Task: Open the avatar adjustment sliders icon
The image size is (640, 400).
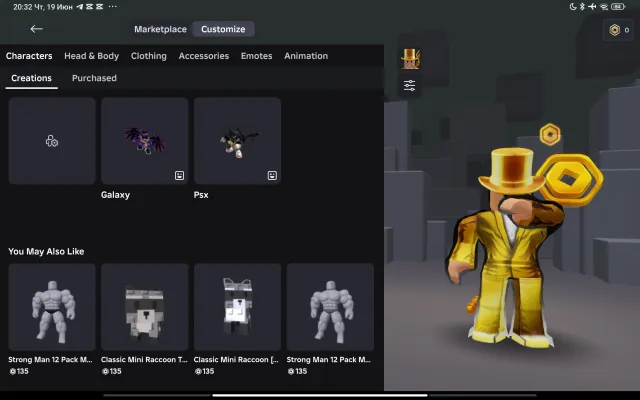Action: (x=409, y=85)
